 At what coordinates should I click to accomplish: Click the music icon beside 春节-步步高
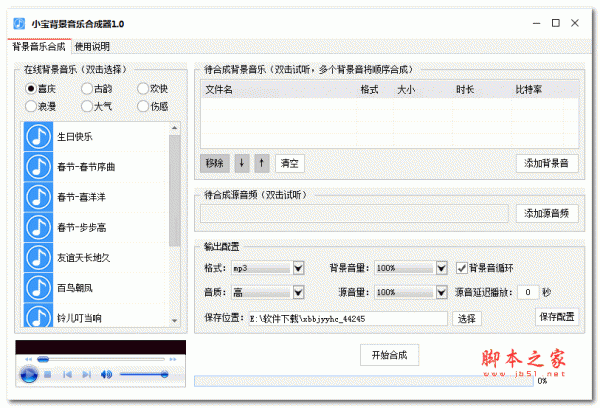click(x=38, y=227)
